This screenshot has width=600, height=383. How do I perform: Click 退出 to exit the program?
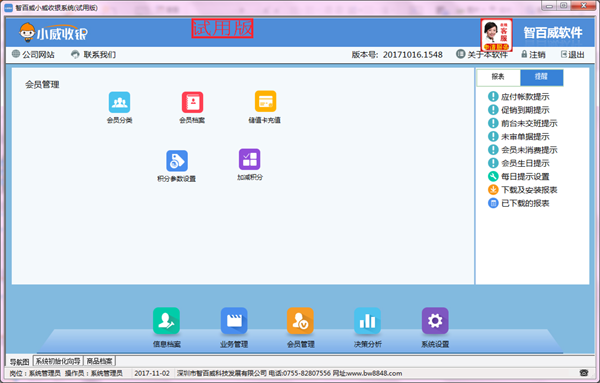pyautogui.click(x=573, y=54)
